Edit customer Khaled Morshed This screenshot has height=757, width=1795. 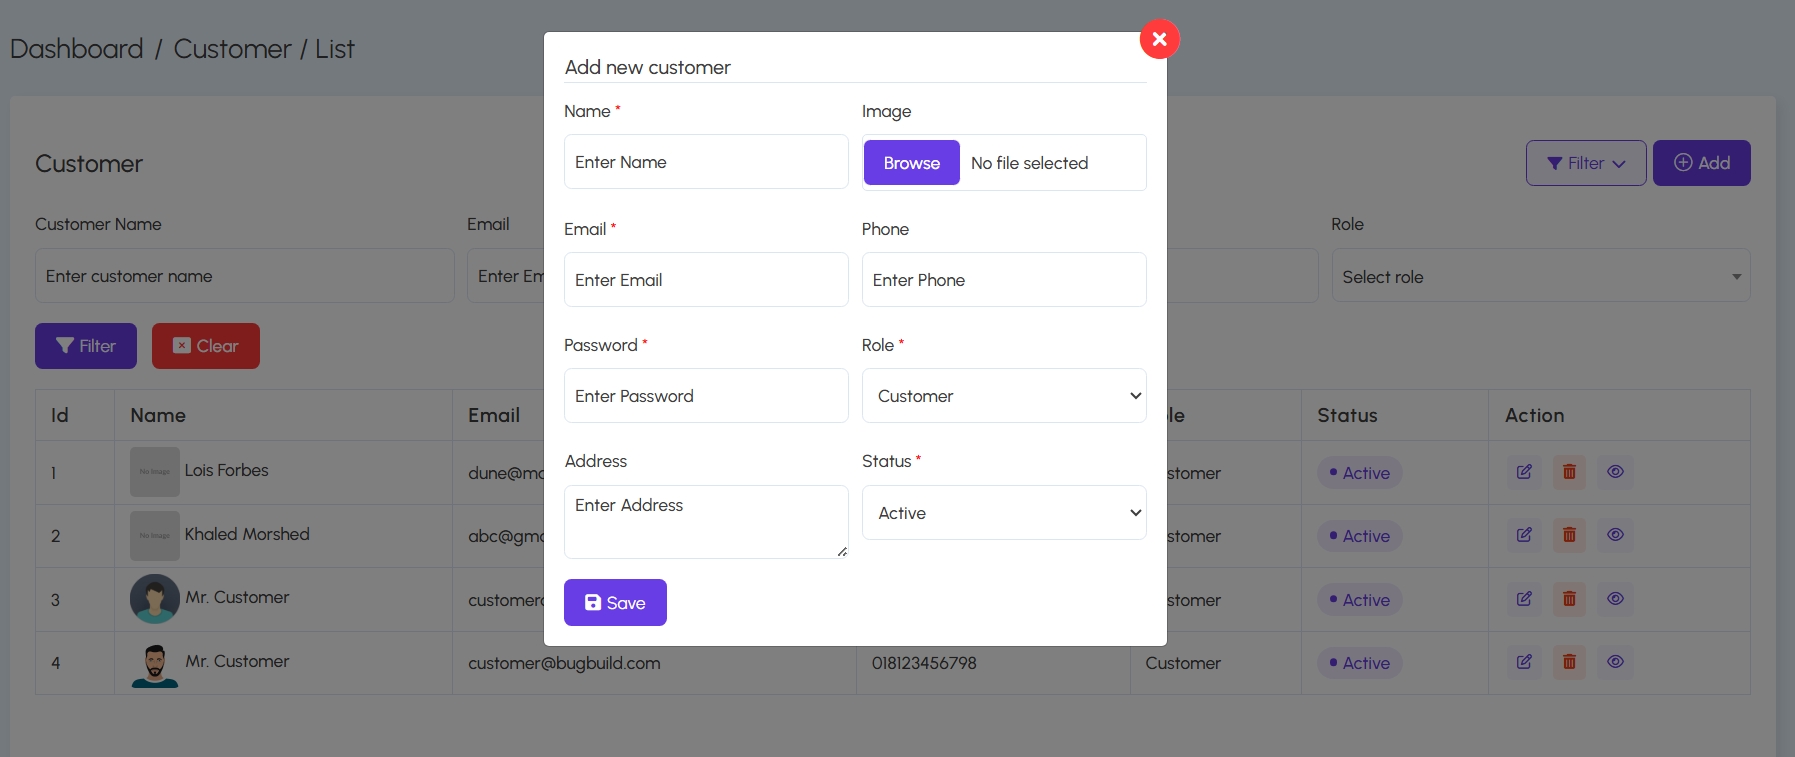point(1524,535)
